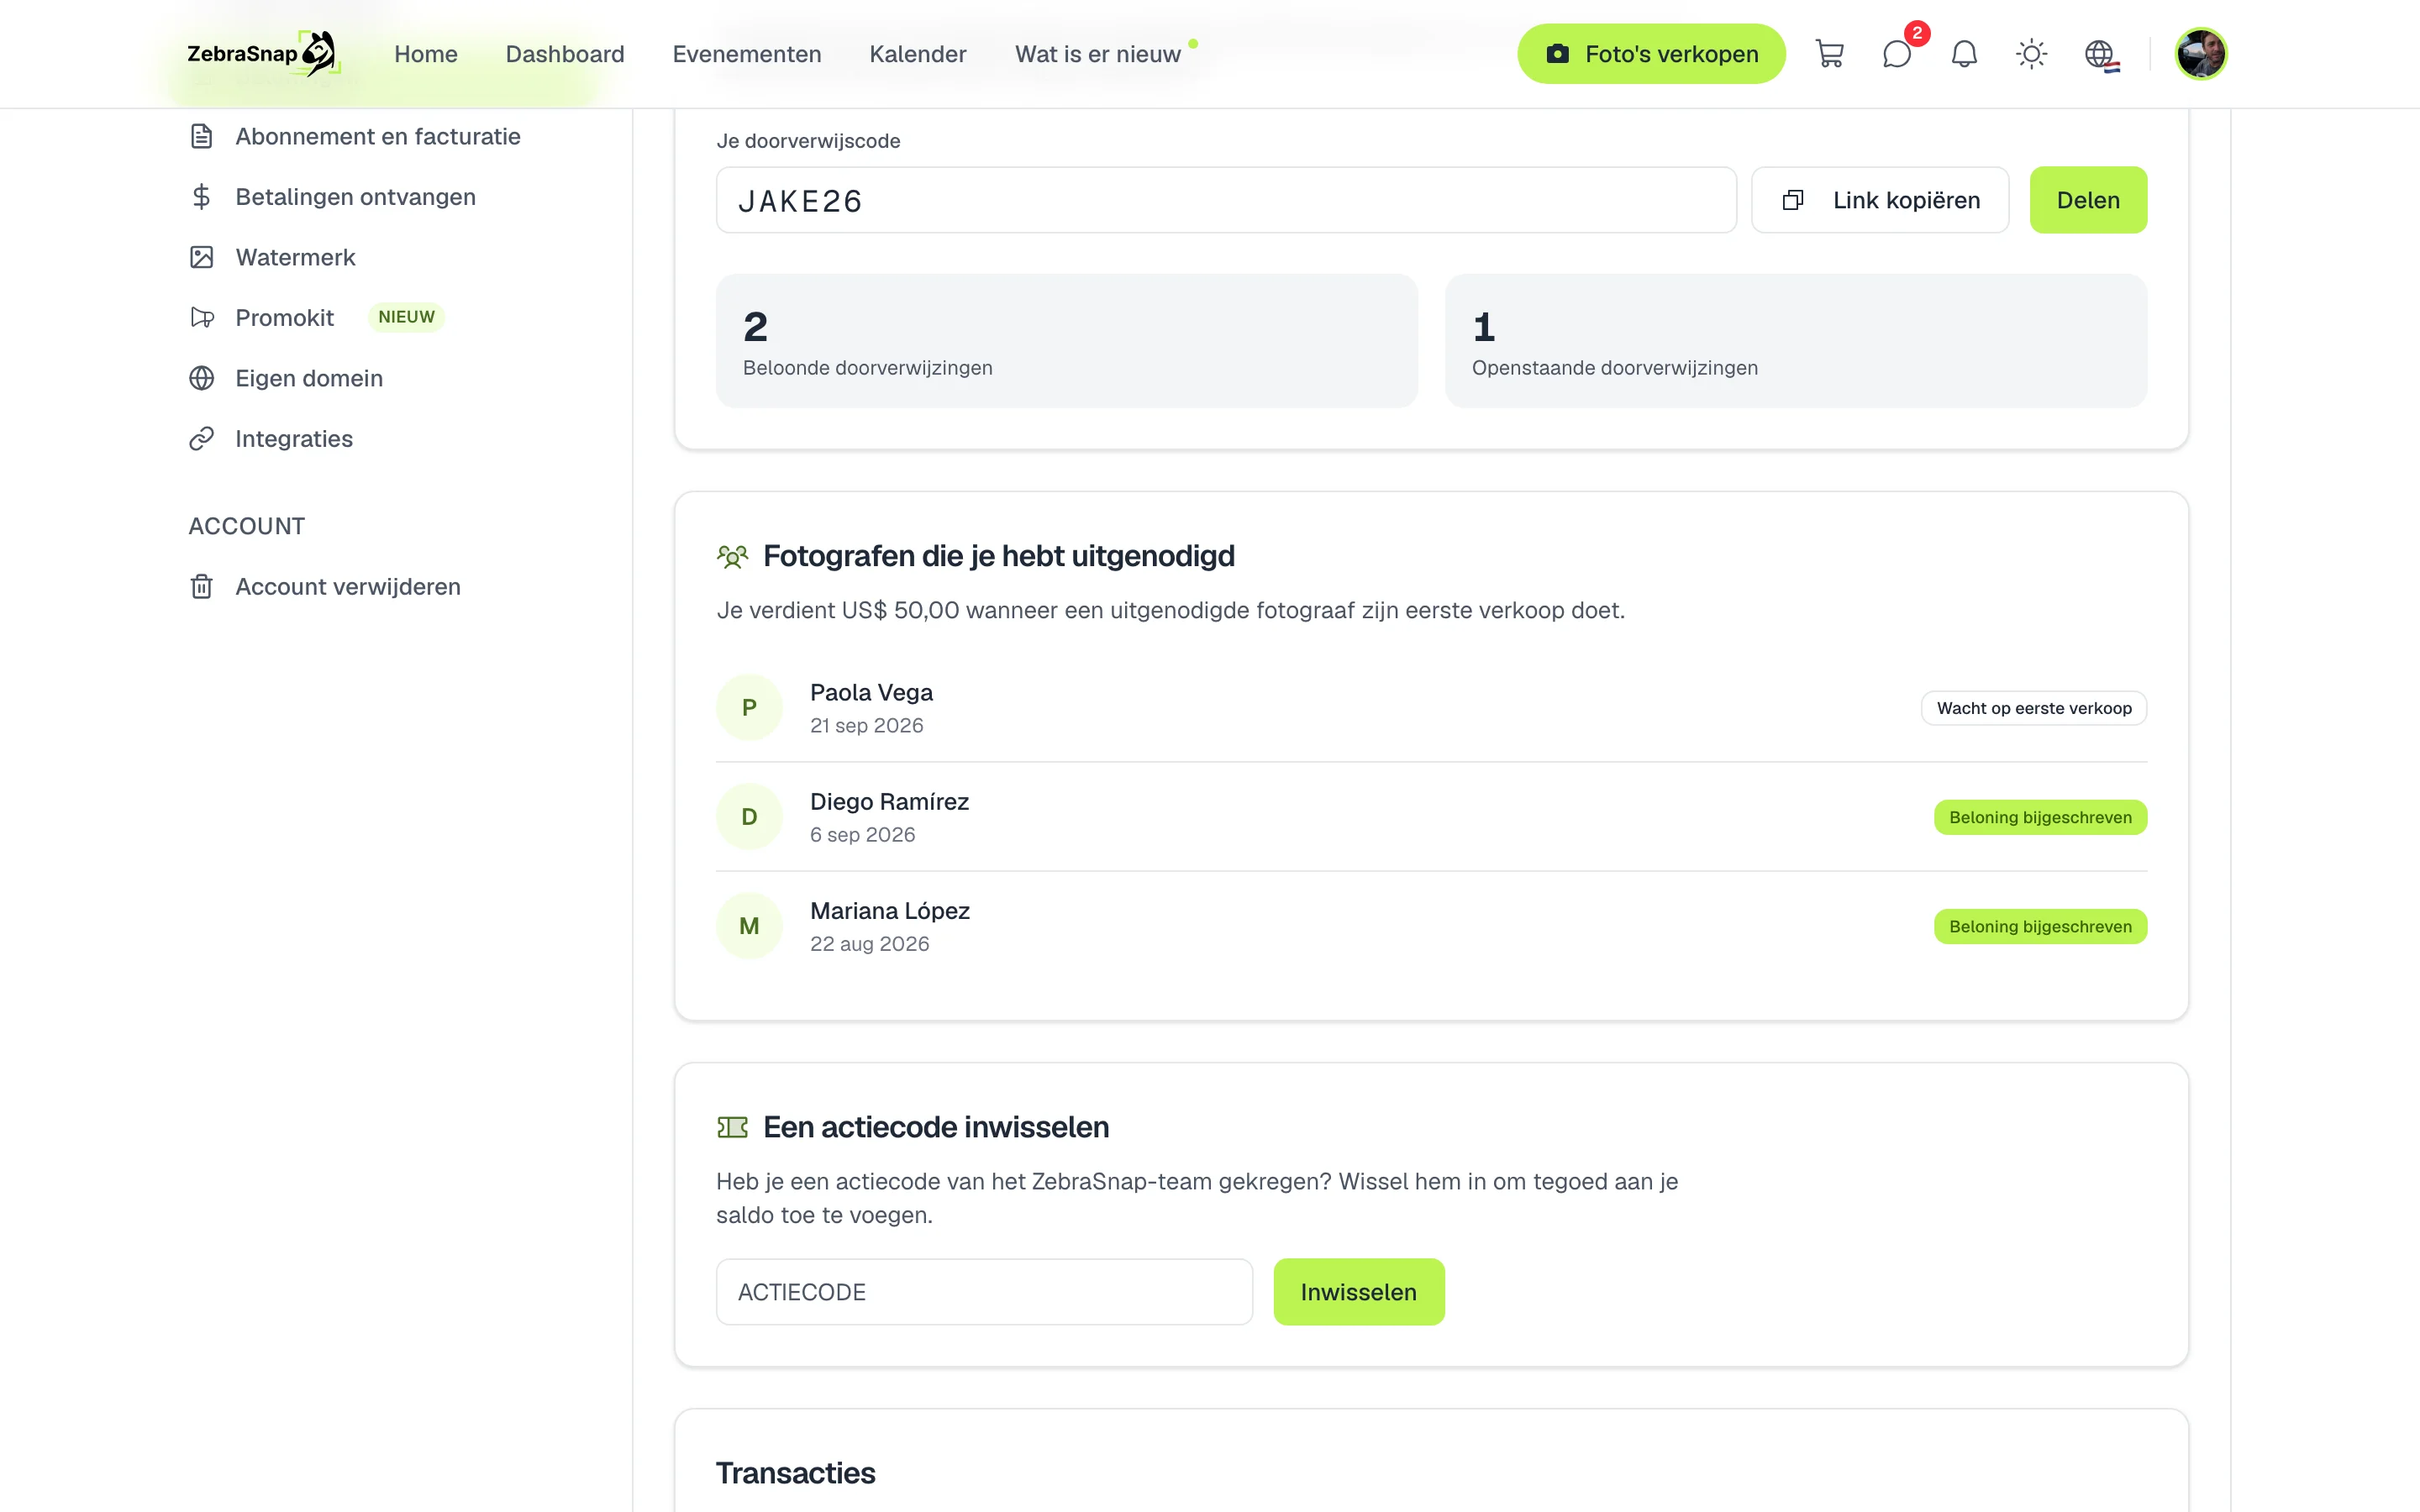Viewport: 2420px width, 1512px height.
Task: Click the document icon beside Abonnement en facturatie
Action: (202, 137)
